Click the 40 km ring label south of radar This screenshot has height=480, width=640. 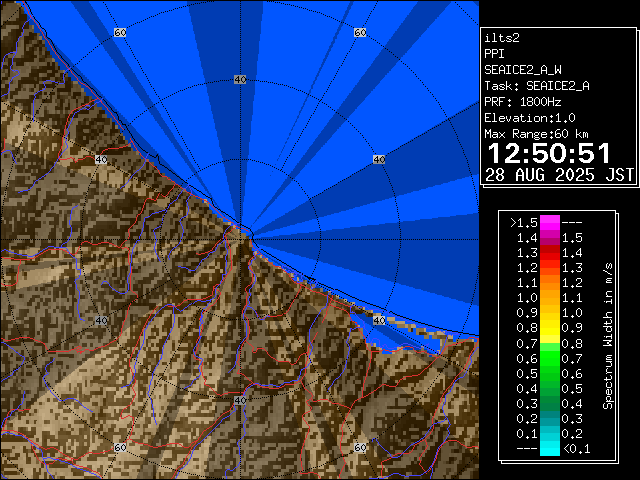(x=239, y=400)
